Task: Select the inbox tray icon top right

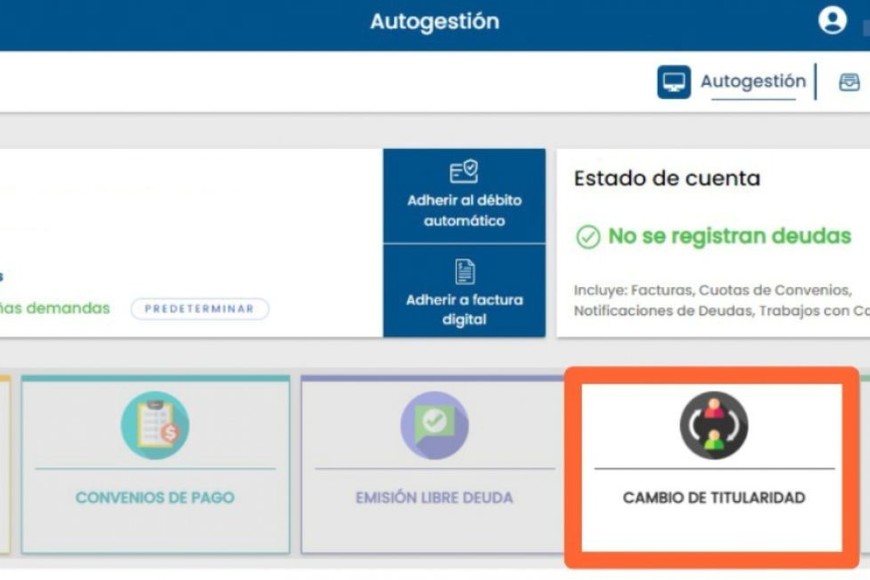Action: tap(849, 82)
